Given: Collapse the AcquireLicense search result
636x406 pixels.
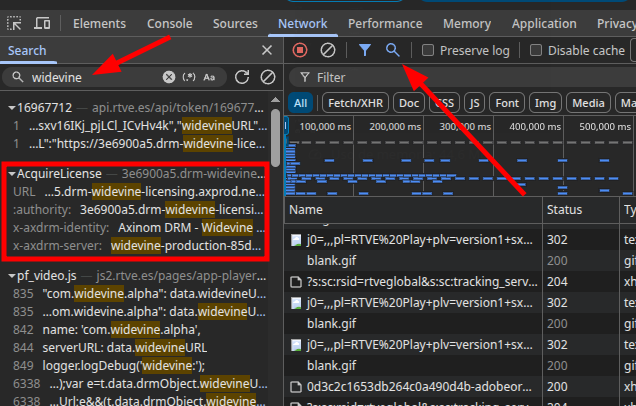Looking at the screenshot, I should click(x=11, y=174).
